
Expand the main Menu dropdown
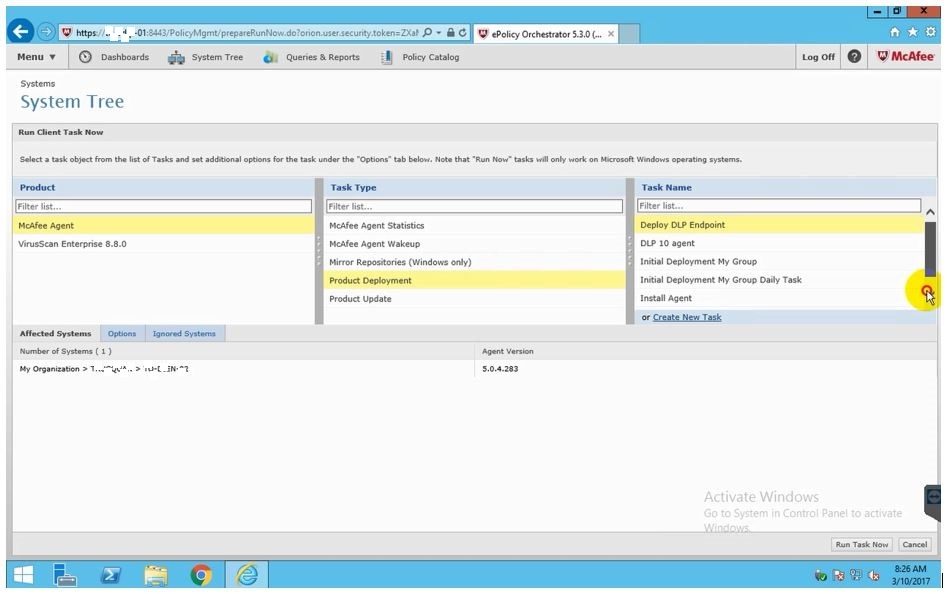click(x=37, y=57)
